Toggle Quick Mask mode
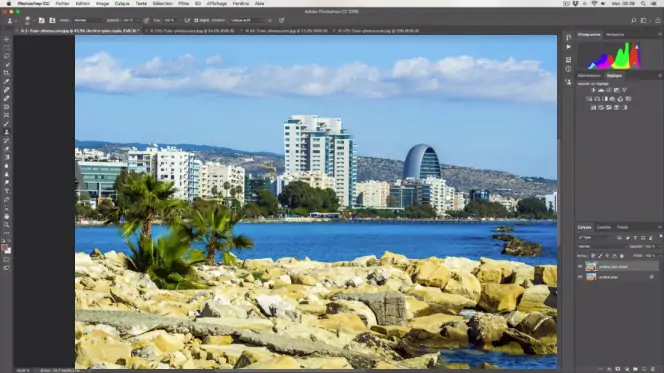664x373 pixels. 6,260
